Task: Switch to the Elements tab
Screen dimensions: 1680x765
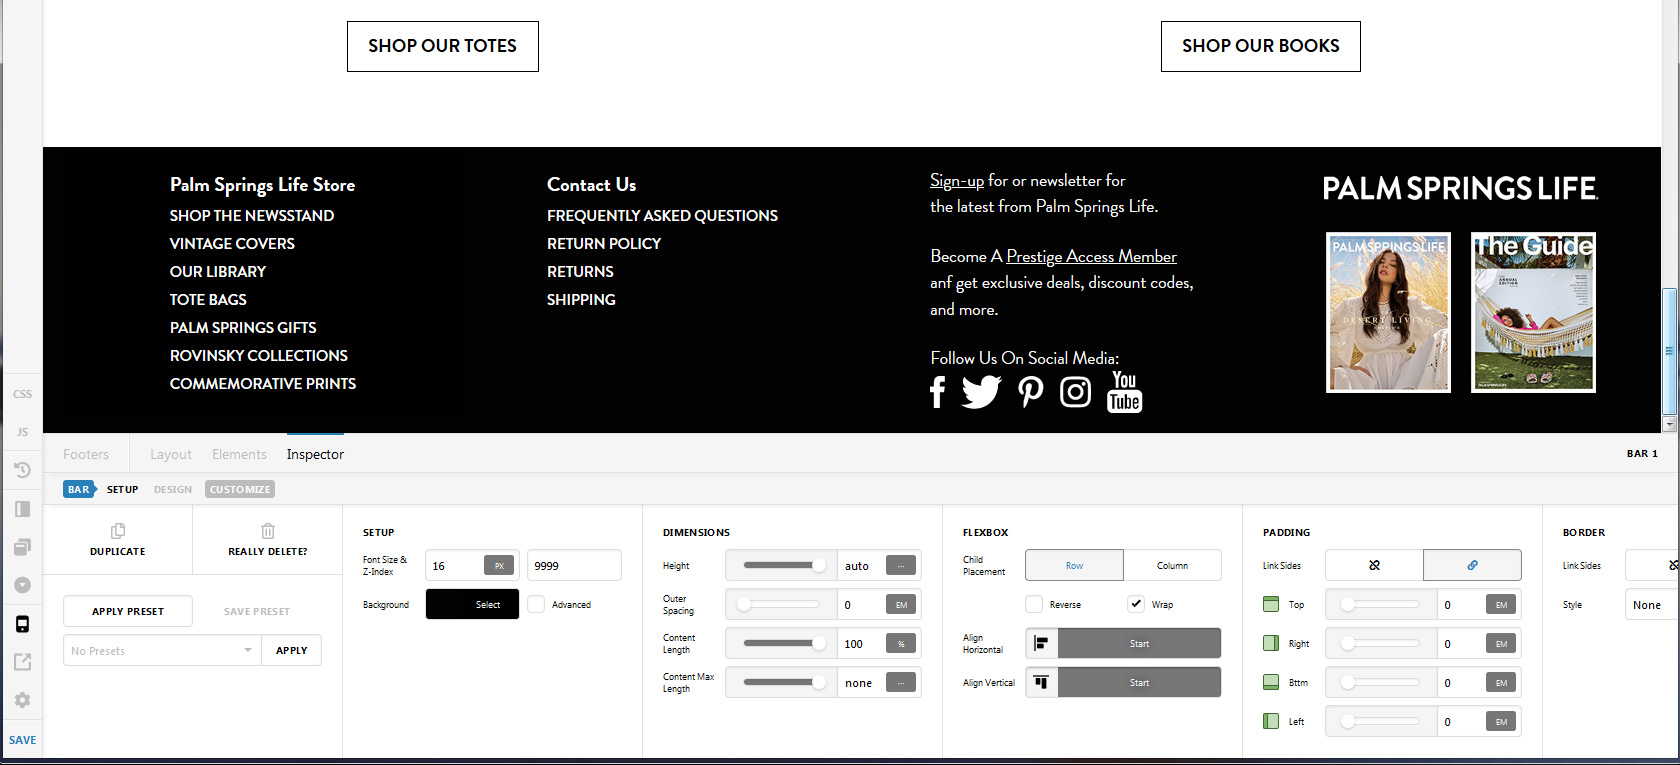Action: (x=239, y=454)
